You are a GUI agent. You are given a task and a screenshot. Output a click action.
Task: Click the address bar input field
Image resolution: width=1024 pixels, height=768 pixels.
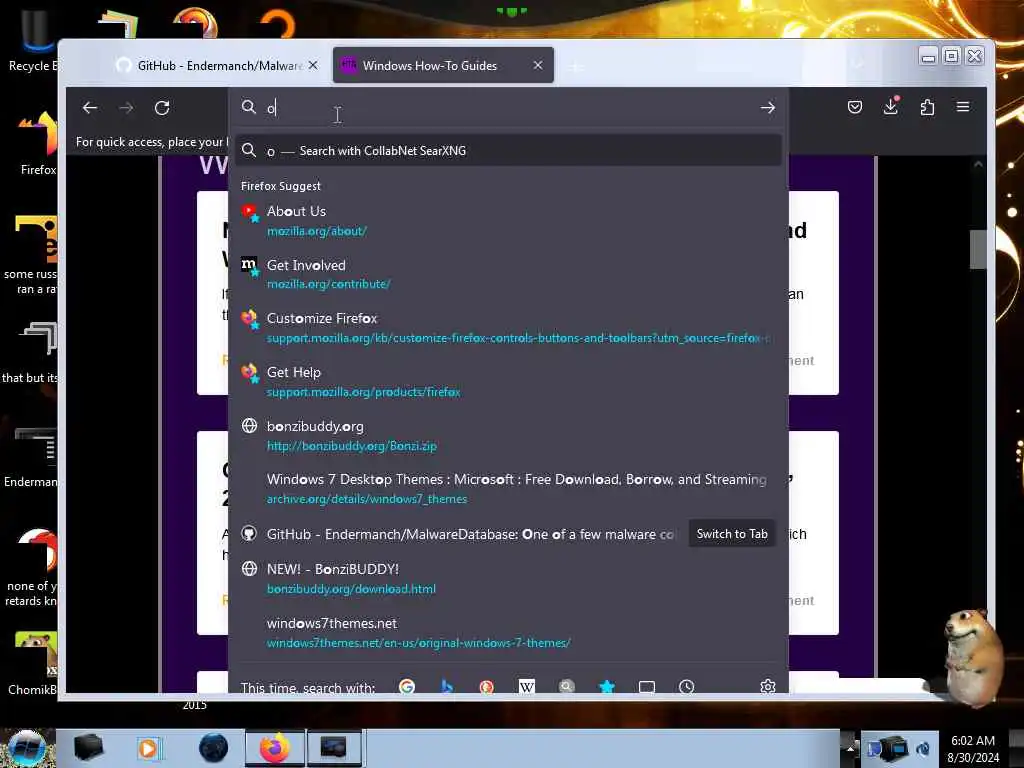click(509, 108)
